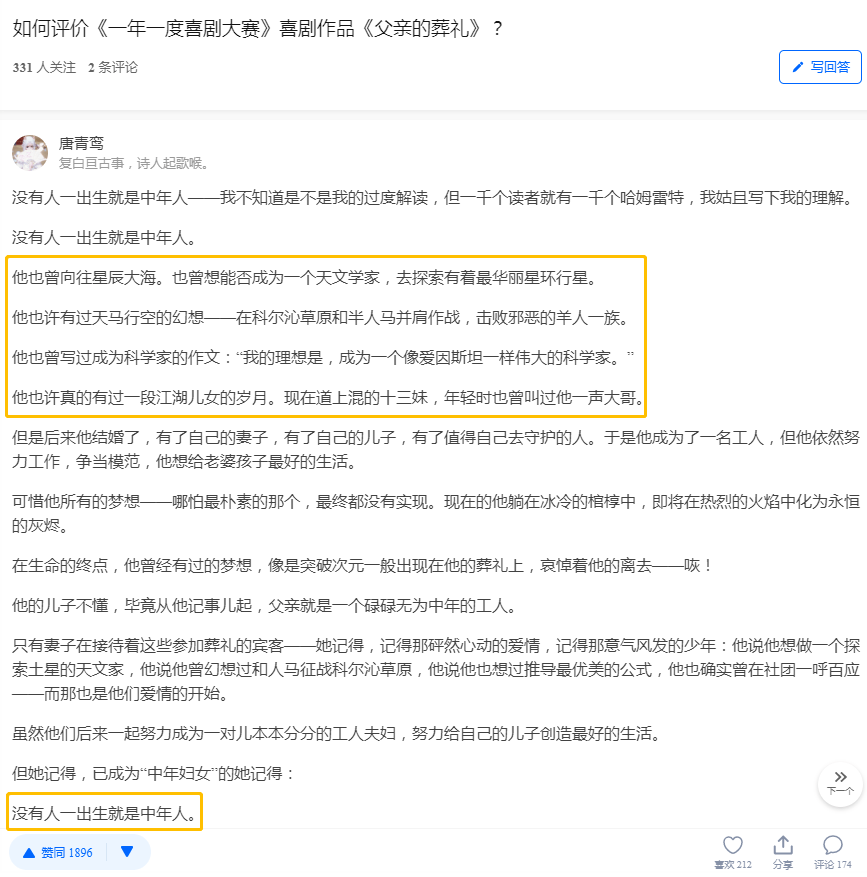867x877 pixels.
Task: Click the upvote triangle arrow icon
Action: [x=29, y=853]
